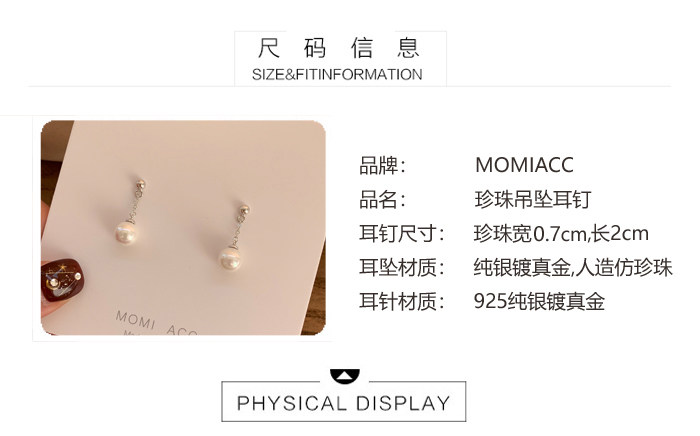Viewport: 700px width, 436px height.
Task: Open the pearl earring product photo
Action: pyautogui.click(x=183, y=228)
